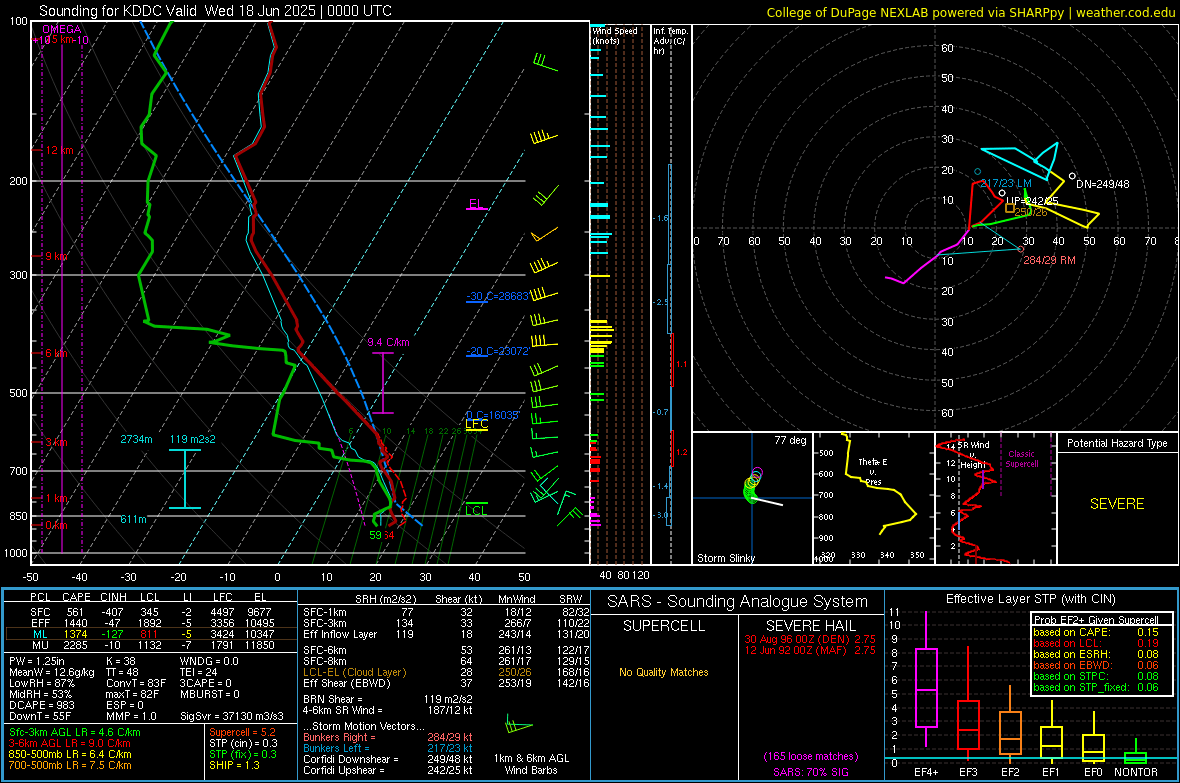Click the 611m effective layer base label
The width and height of the screenshot is (1180, 783).
click(x=133, y=519)
